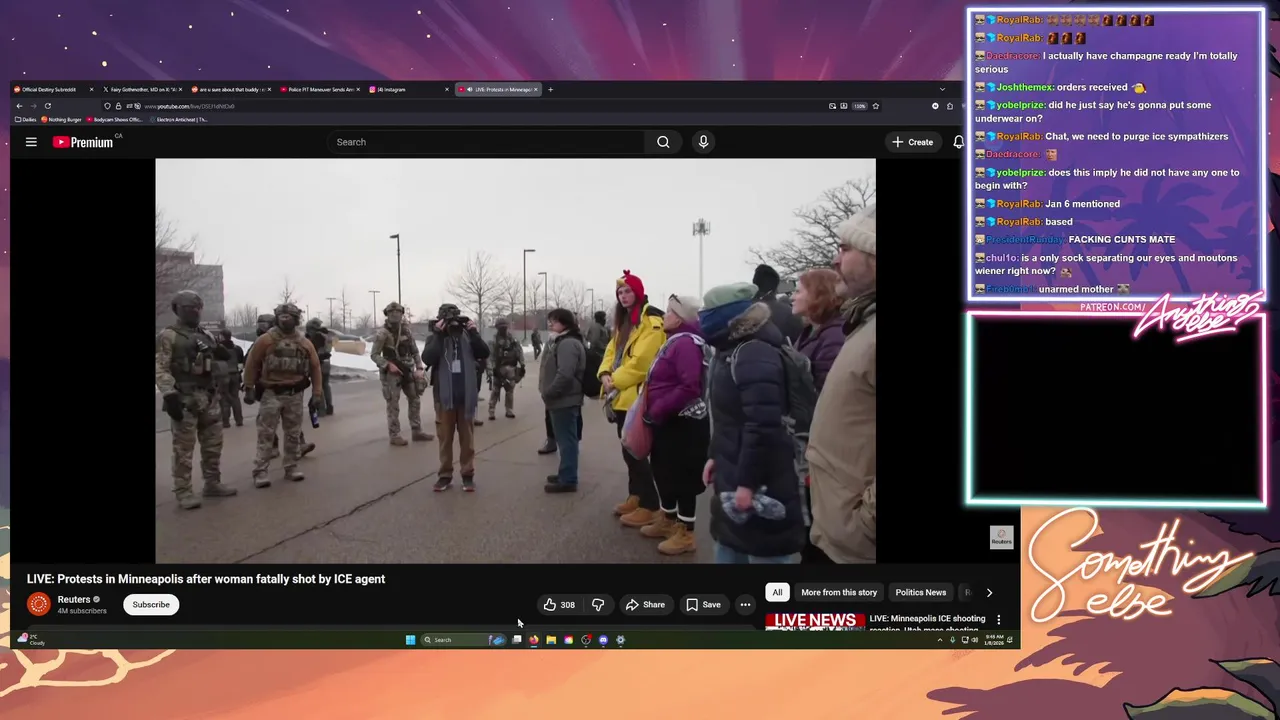Switch to Police PIT Maneuver tab
The width and height of the screenshot is (1280, 720).
pyautogui.click(x=319, y=89)
